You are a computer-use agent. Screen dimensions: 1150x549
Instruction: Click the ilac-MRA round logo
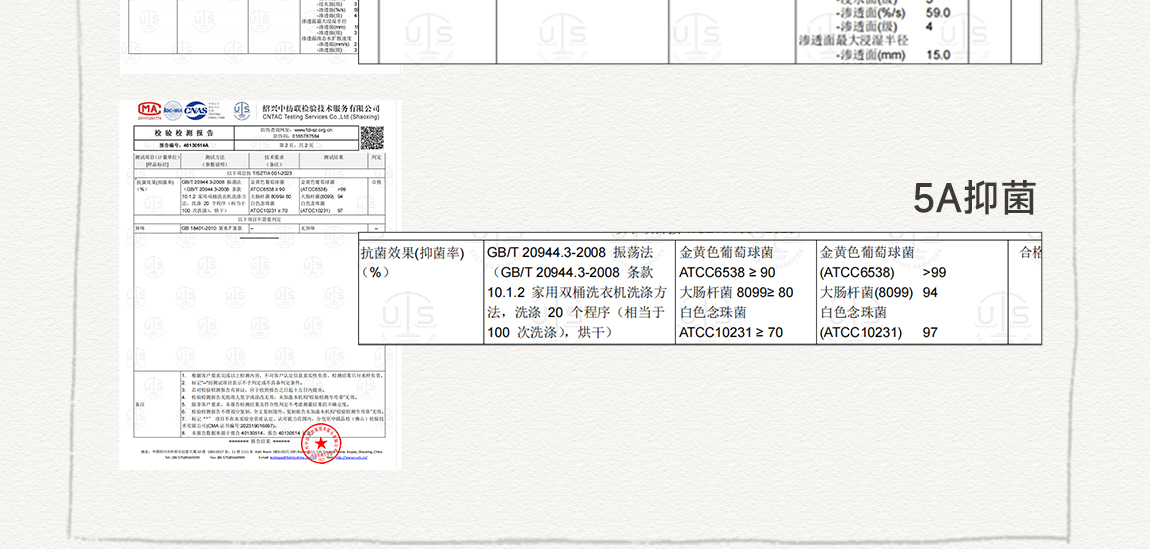pyautogui.click(x=173, y=111)
